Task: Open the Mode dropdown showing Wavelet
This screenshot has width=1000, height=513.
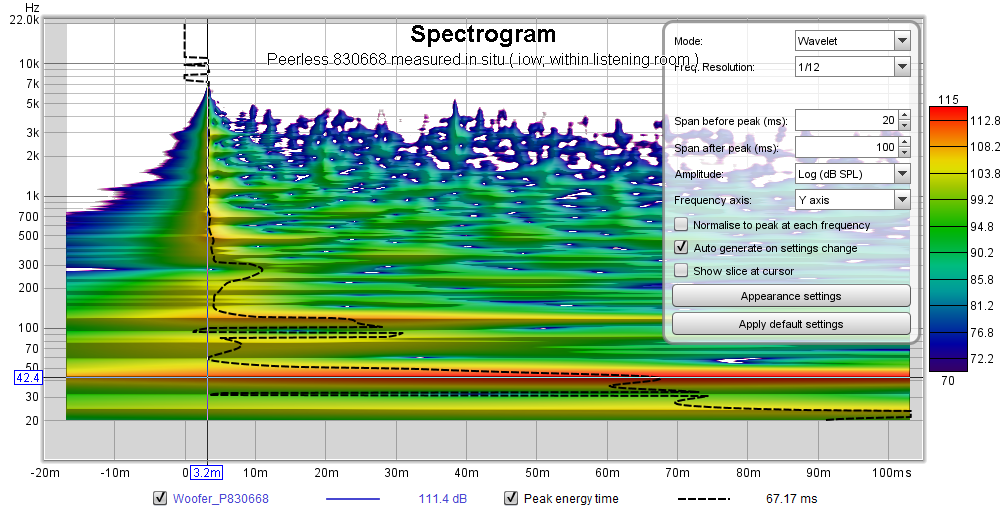Action: tap(852, 41)
